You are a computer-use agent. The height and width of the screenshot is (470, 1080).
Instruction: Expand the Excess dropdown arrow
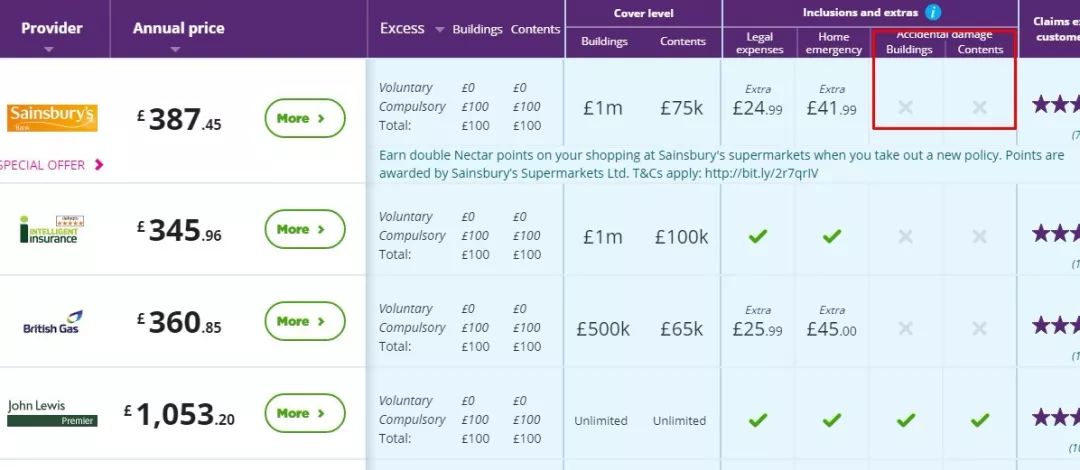click(439, 30)
